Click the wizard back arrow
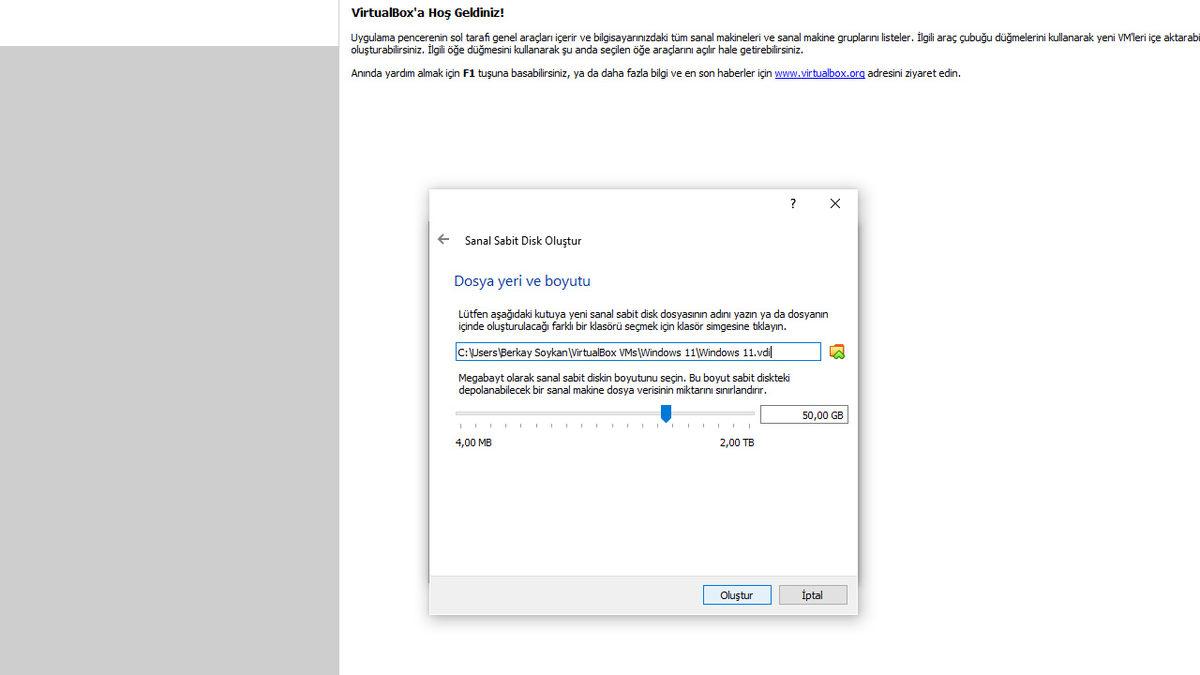1200x675 pixels. pos(444,239)
